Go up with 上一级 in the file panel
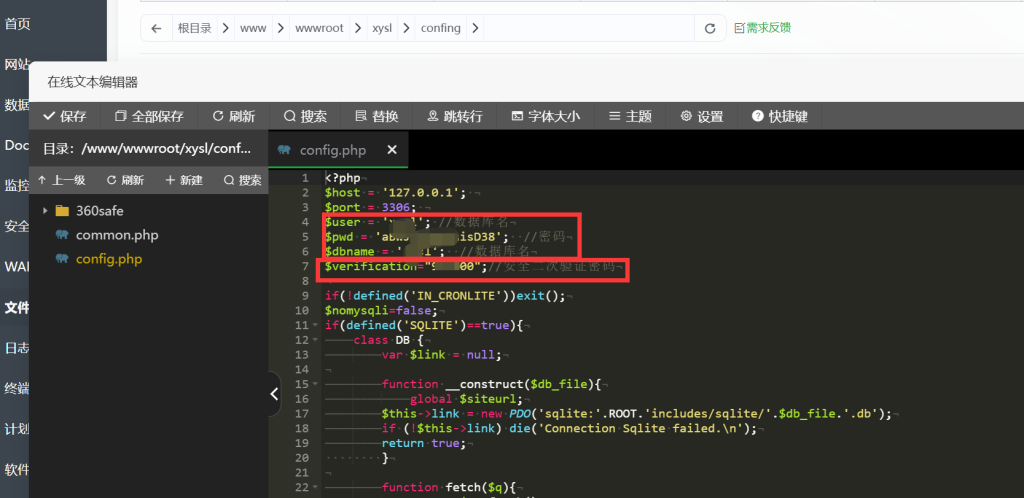The width and height of the screenshot is (1024, 498). tap(61, 180)
